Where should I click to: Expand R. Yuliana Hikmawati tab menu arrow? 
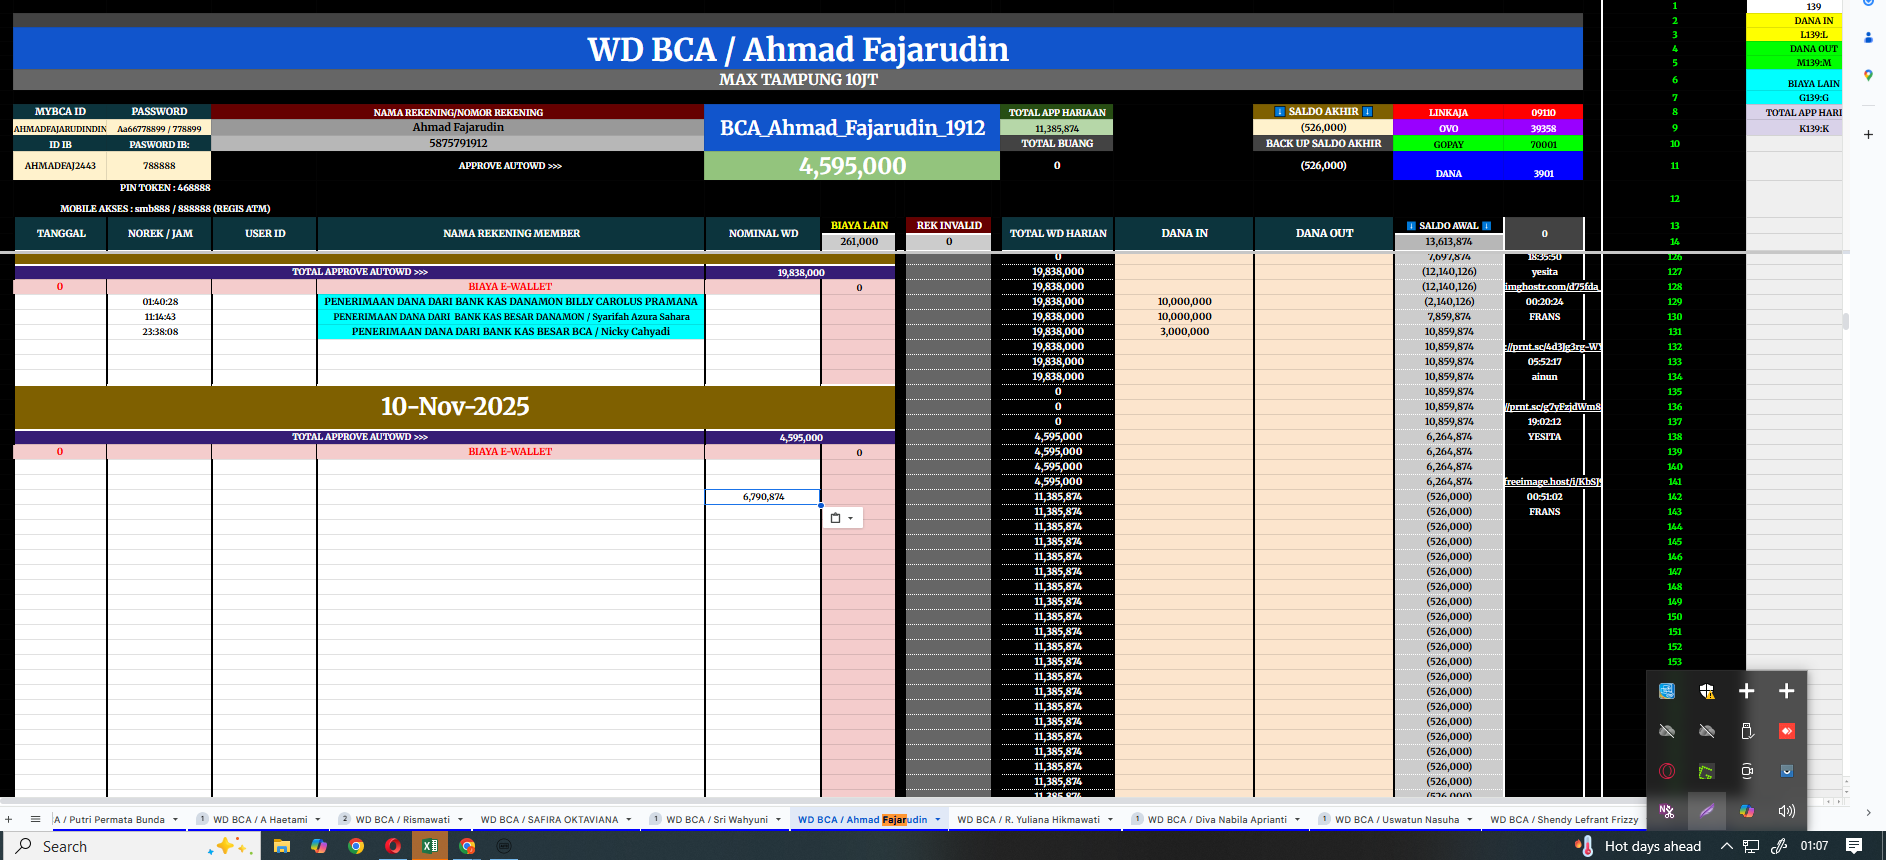coord(1110,819)
